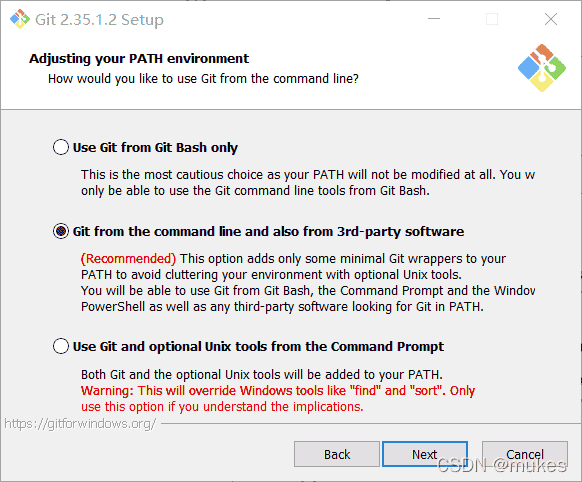Click the "Adjusting your PATH environment" heading

pyautogui.click(x=139, y=59)
